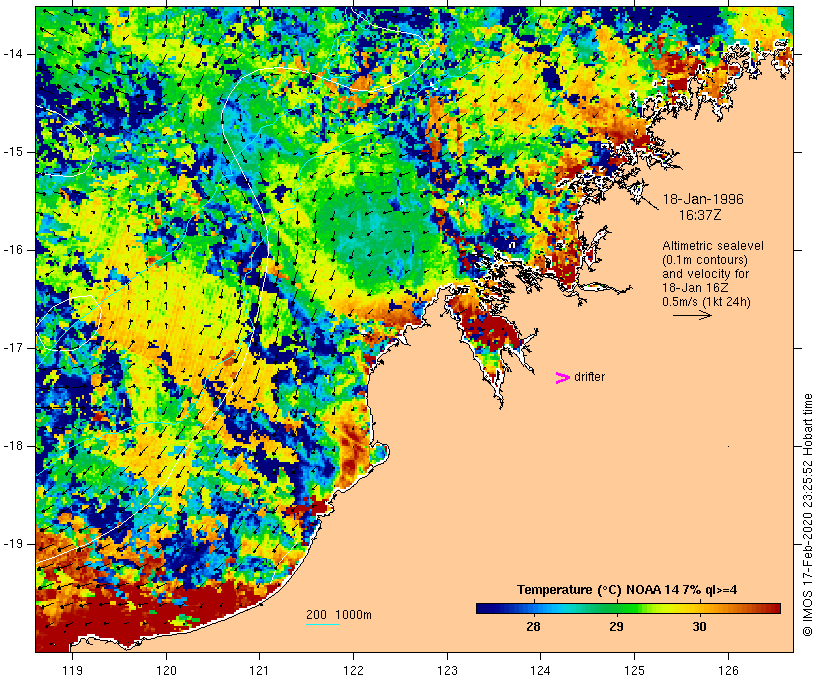Click the -18 latitude axis label
This screenshot has height=680, width=820.
click(x=13, y=446)
